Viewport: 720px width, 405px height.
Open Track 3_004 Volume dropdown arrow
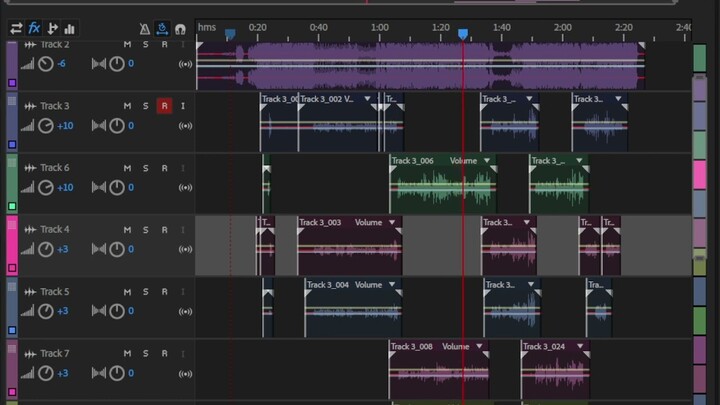[x=392, y=285]
